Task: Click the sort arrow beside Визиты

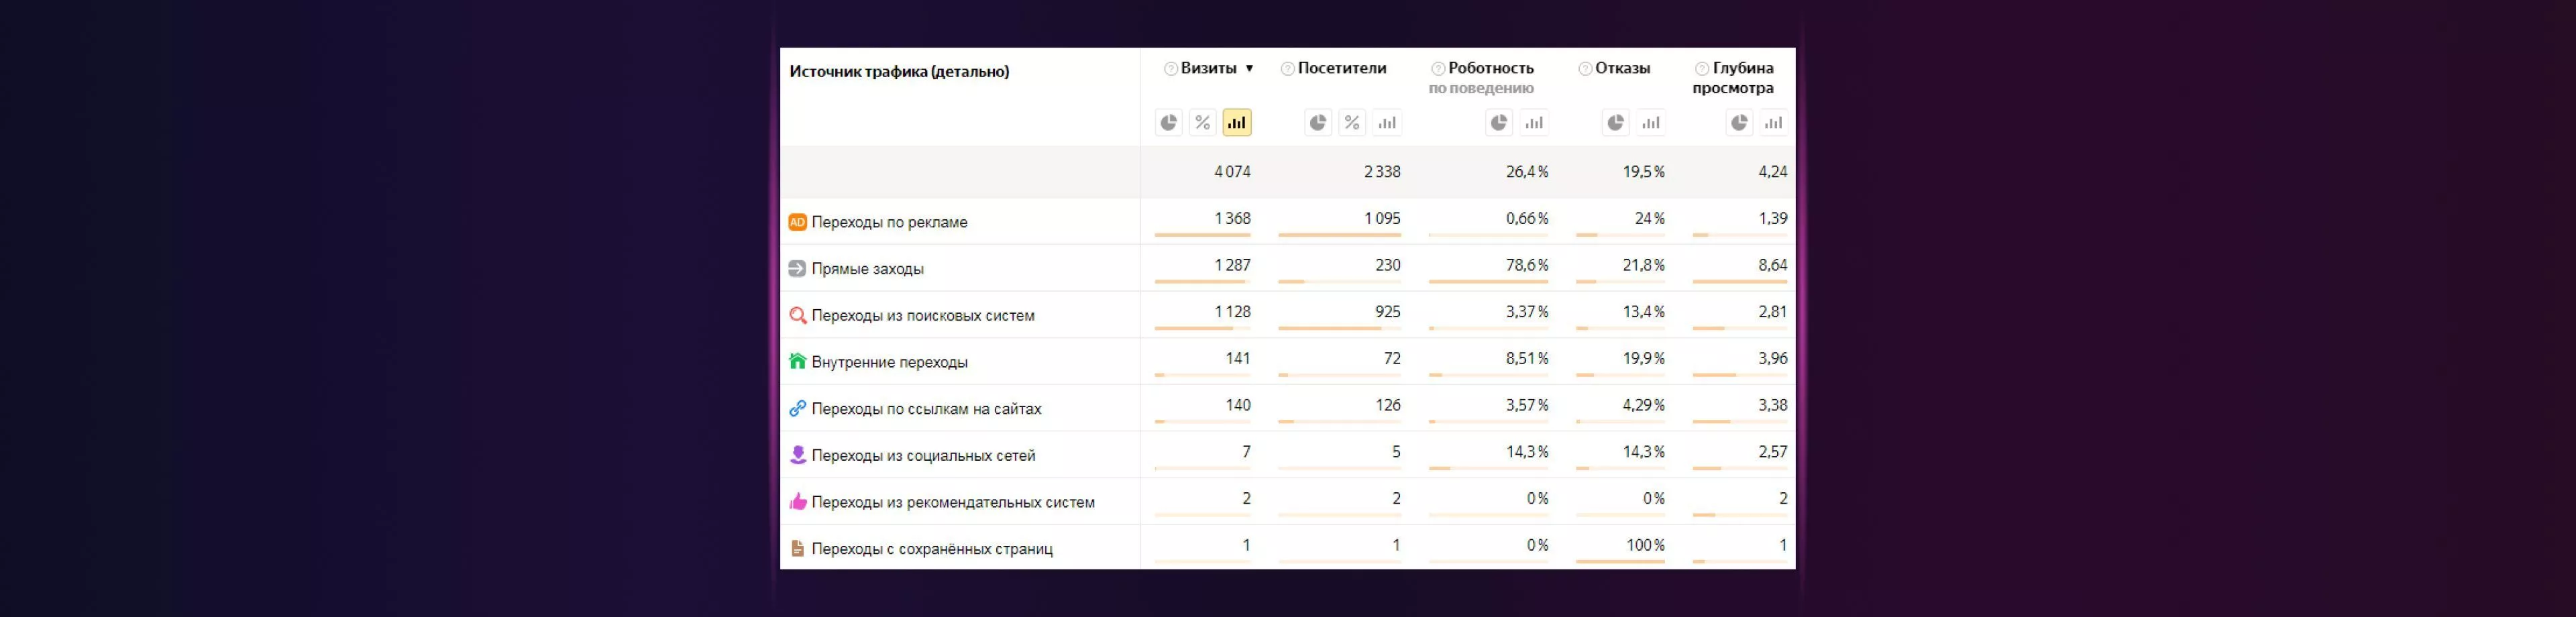Action: (x=1249, y=69)
